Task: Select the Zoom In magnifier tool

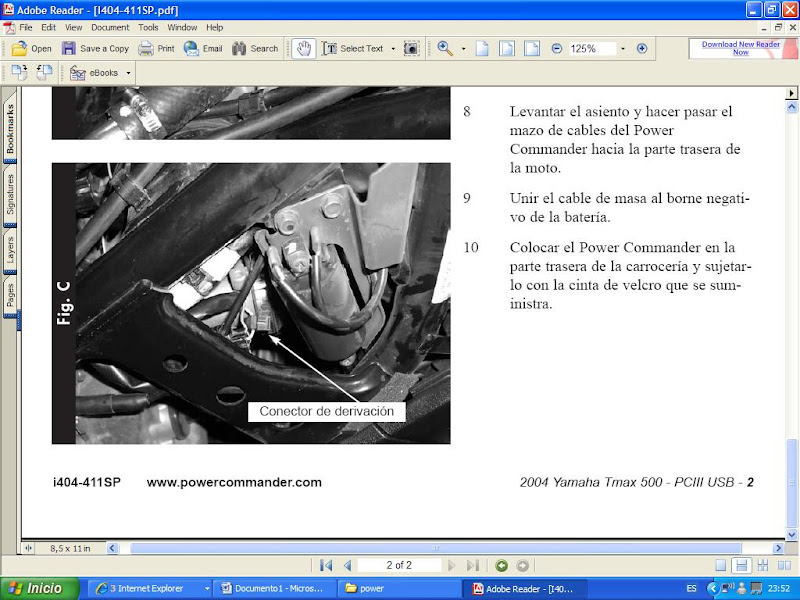Action: click(x=445, y=48)
